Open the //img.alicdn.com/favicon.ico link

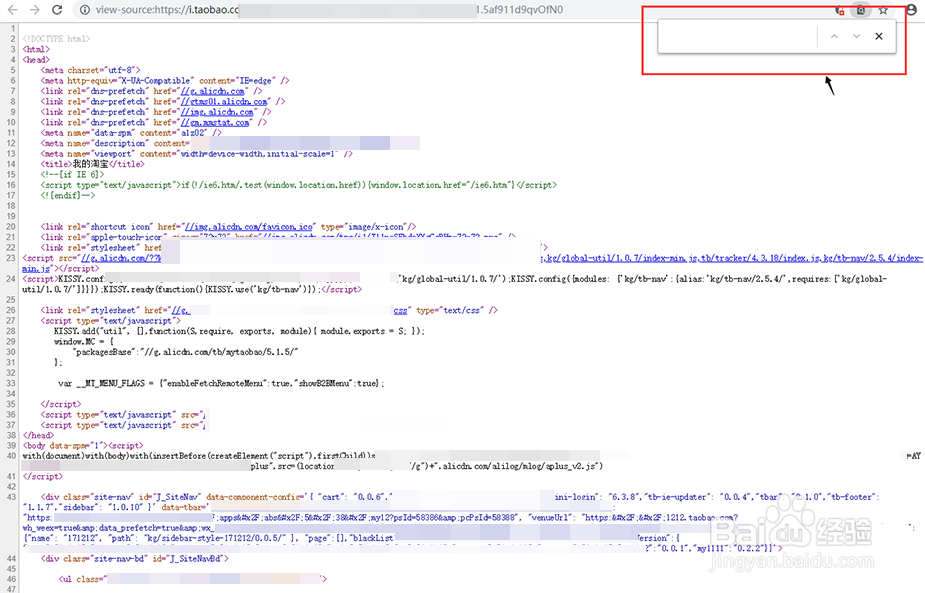(x=249, y=227)
